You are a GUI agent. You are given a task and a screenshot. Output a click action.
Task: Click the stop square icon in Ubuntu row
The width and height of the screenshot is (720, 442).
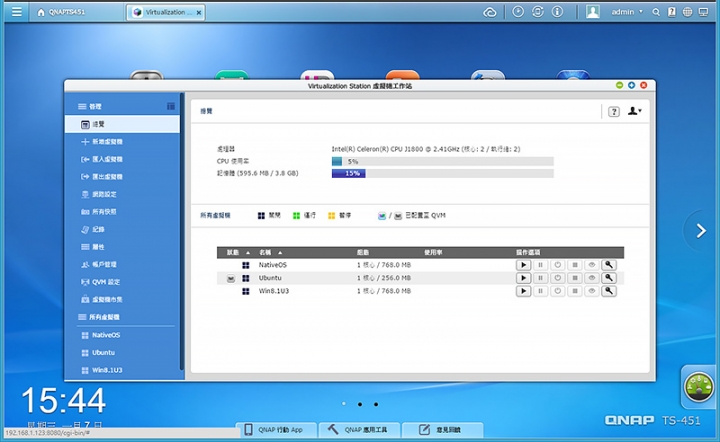[x=574, y=278]
